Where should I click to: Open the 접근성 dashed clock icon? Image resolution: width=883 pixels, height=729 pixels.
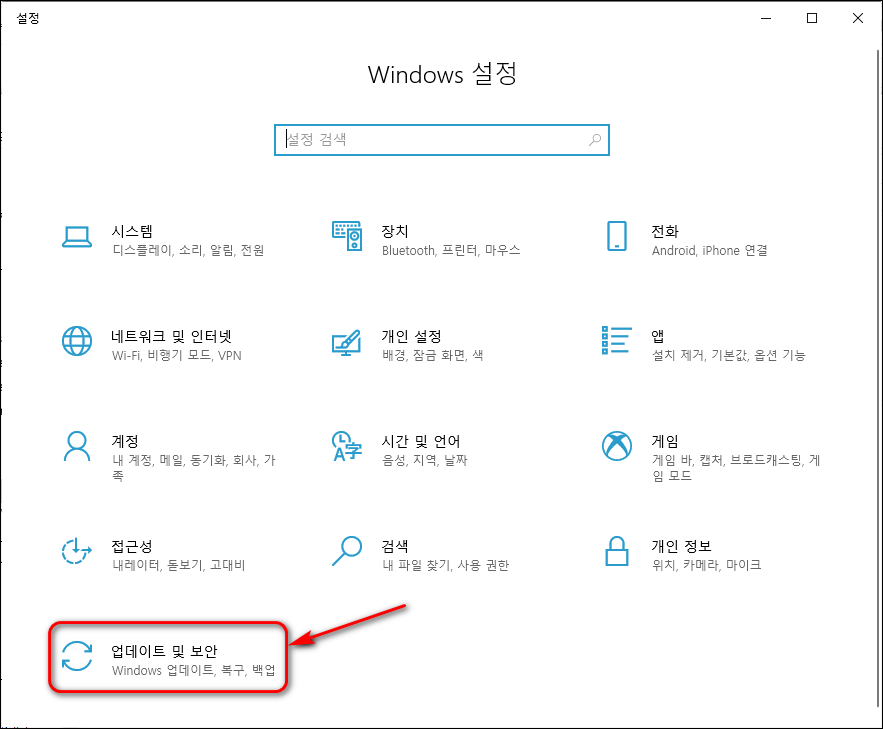click(77, 551)
